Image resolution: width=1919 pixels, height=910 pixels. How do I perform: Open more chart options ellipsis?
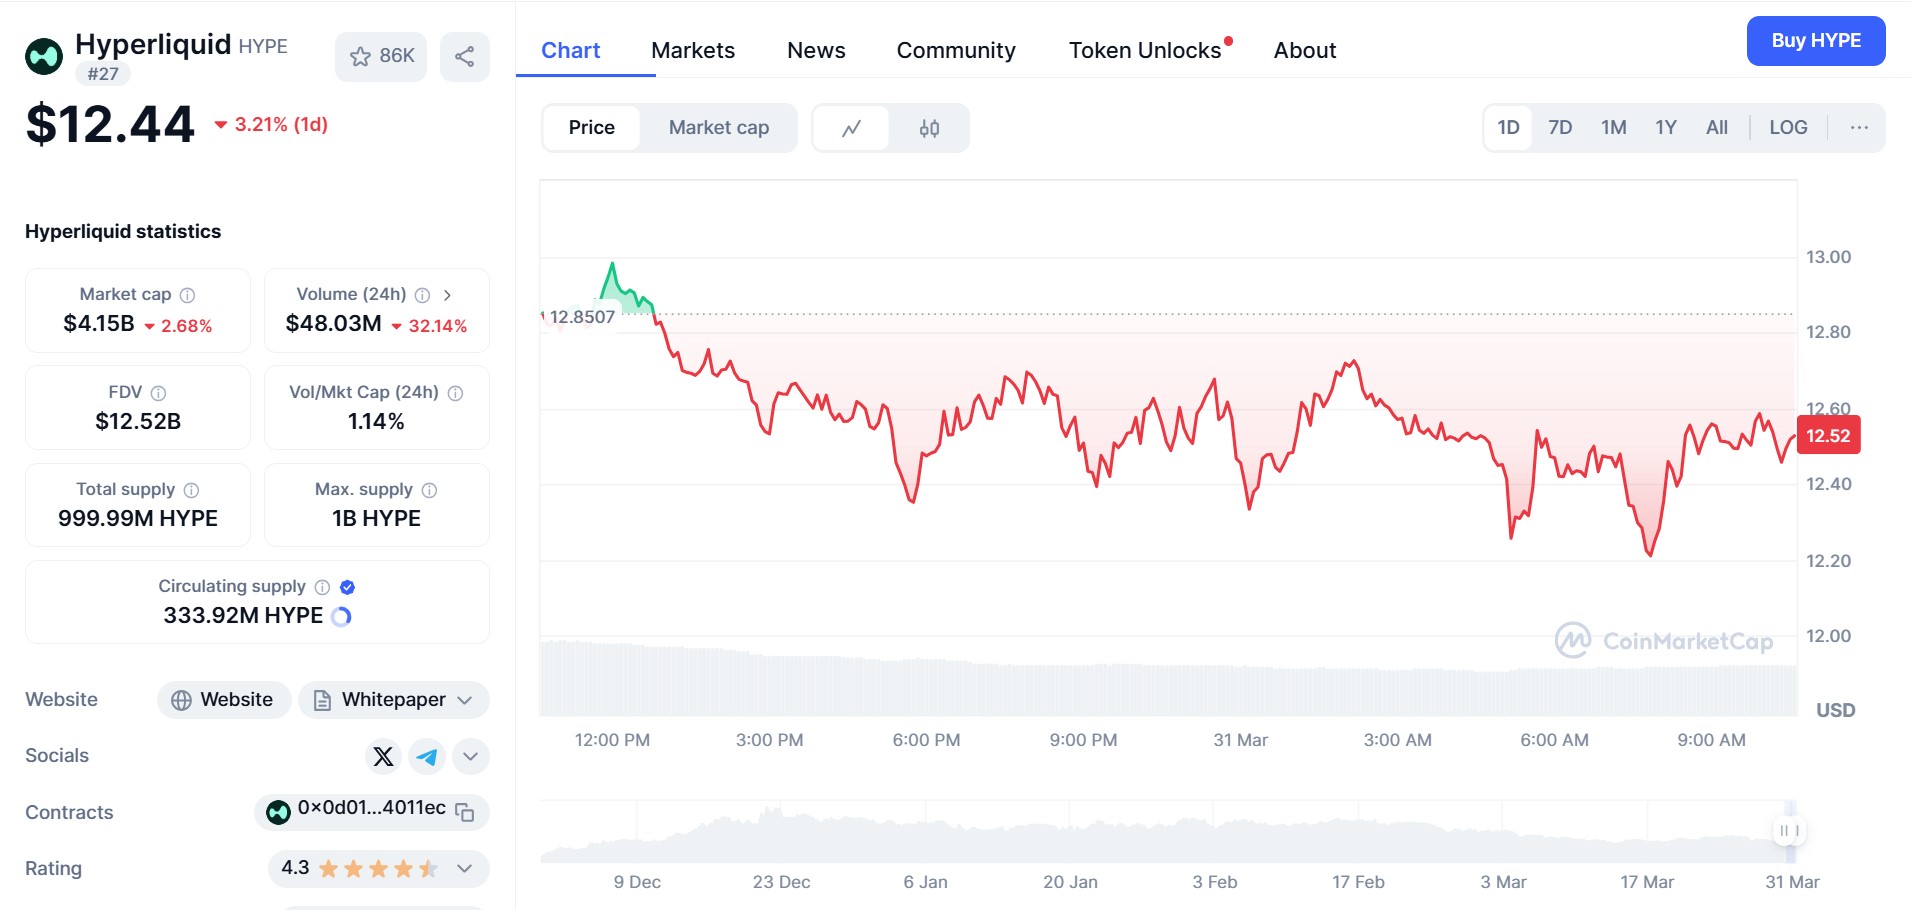(x=1859, y=128)
